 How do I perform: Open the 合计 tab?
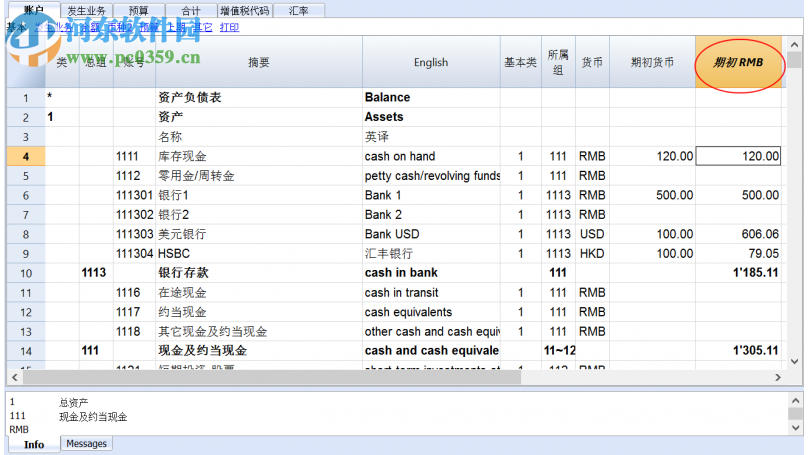tap(191, 10)
